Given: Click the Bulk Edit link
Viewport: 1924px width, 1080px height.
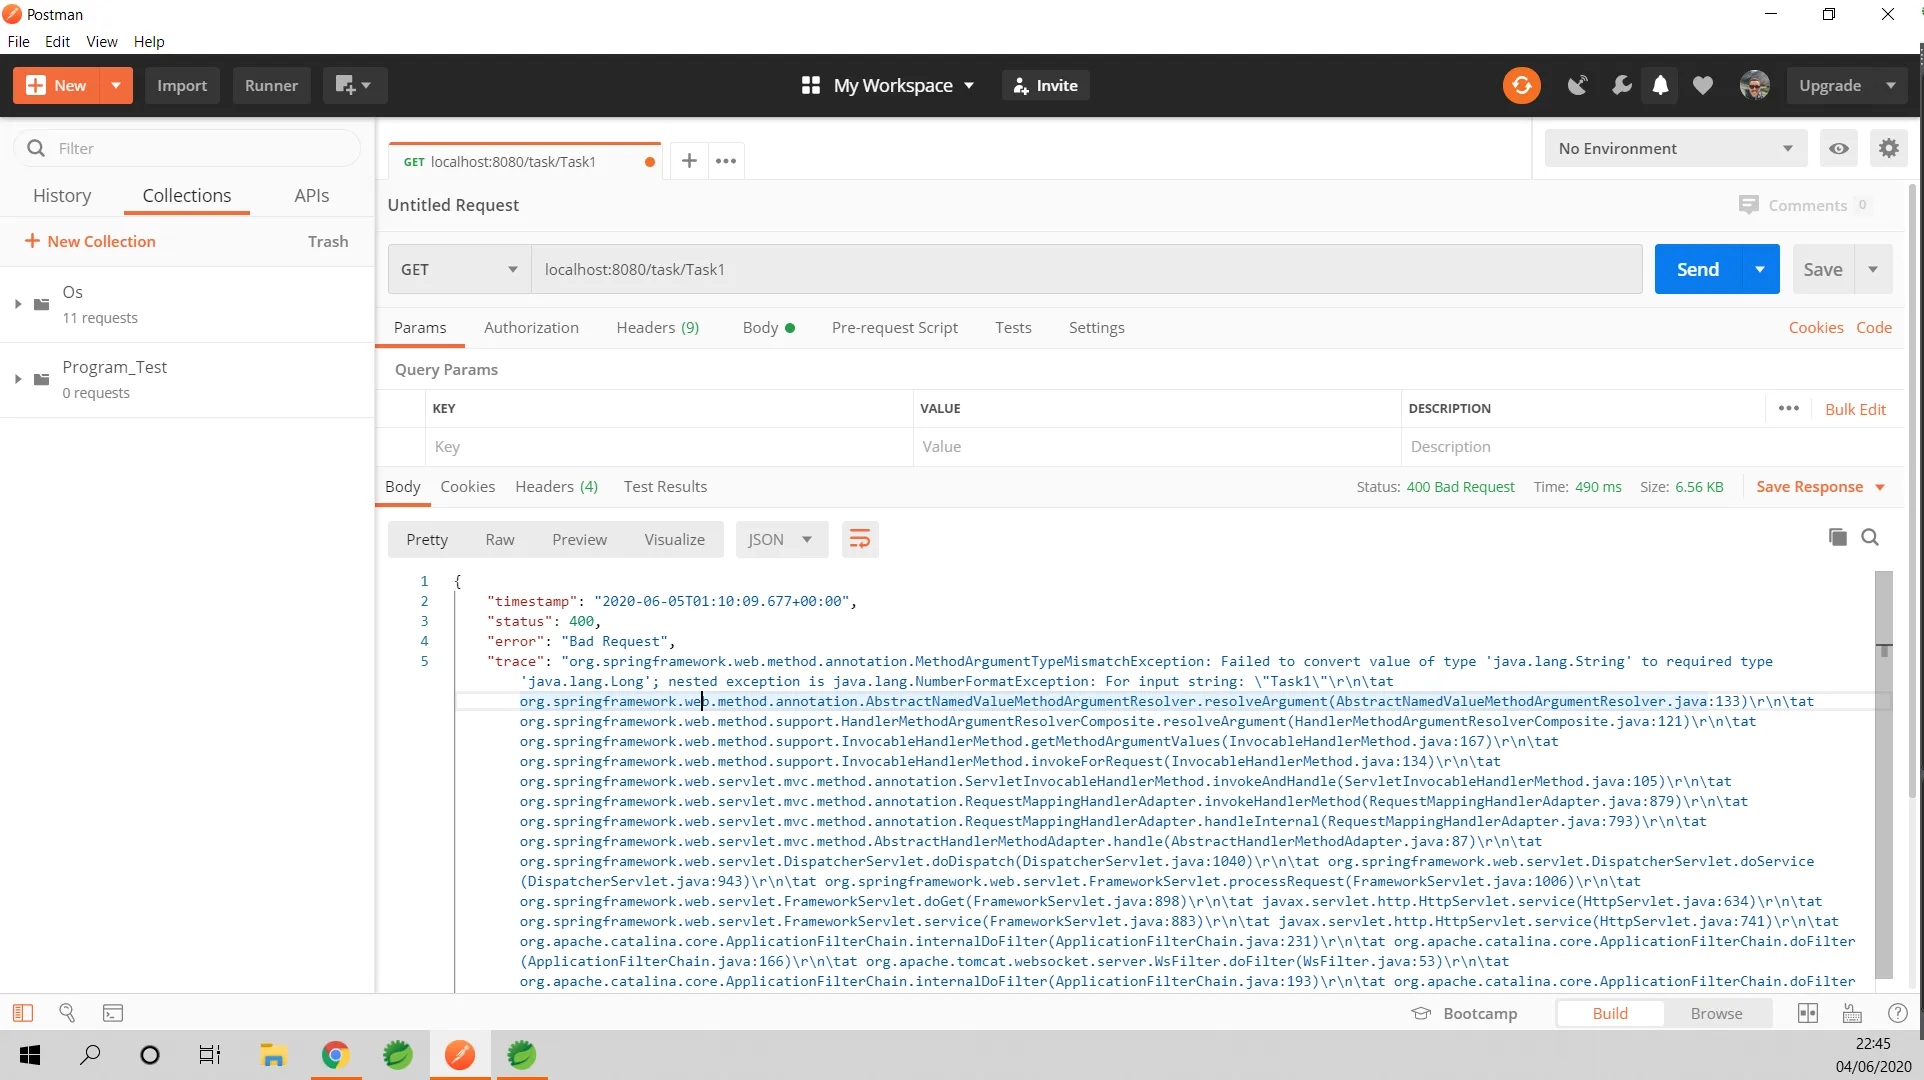Looking at the screenshot, I should [x=1855, y=409].
